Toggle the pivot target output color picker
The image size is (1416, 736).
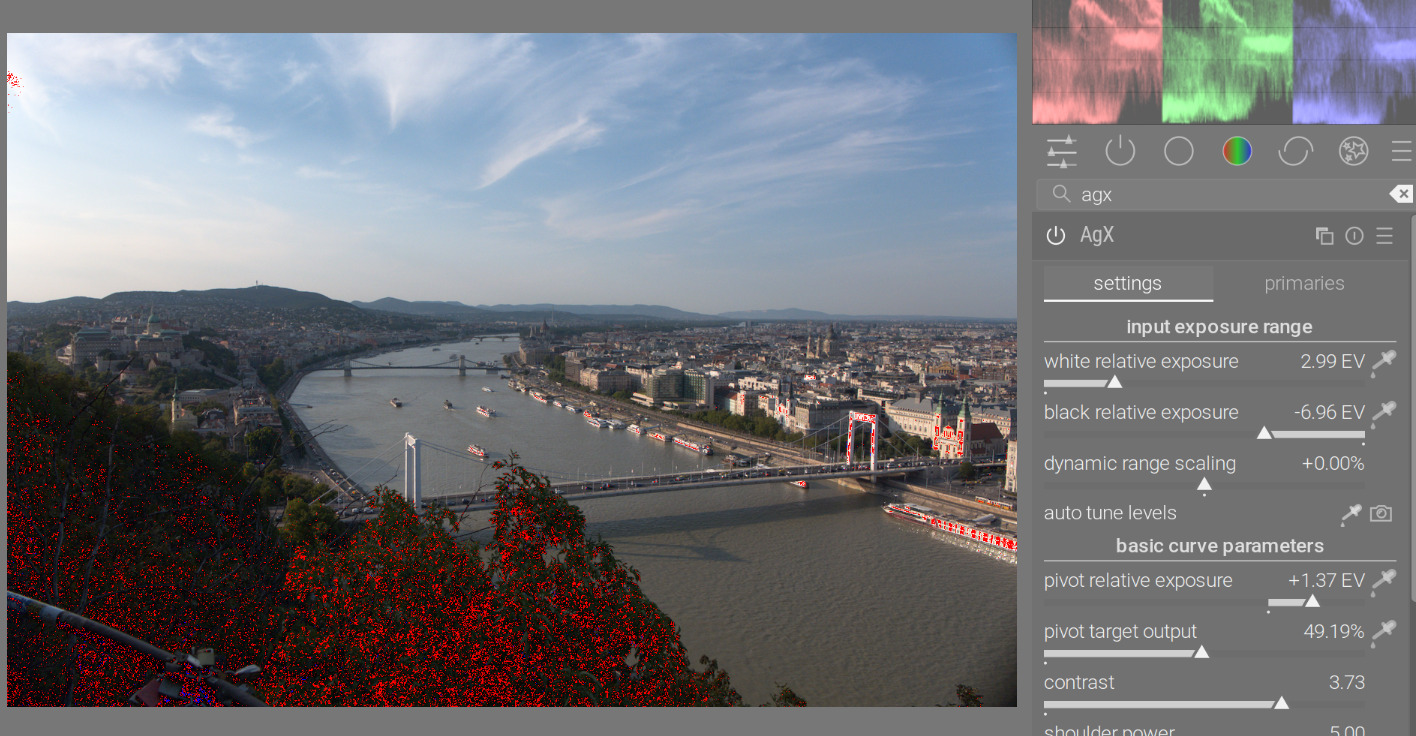point(1383,632)
